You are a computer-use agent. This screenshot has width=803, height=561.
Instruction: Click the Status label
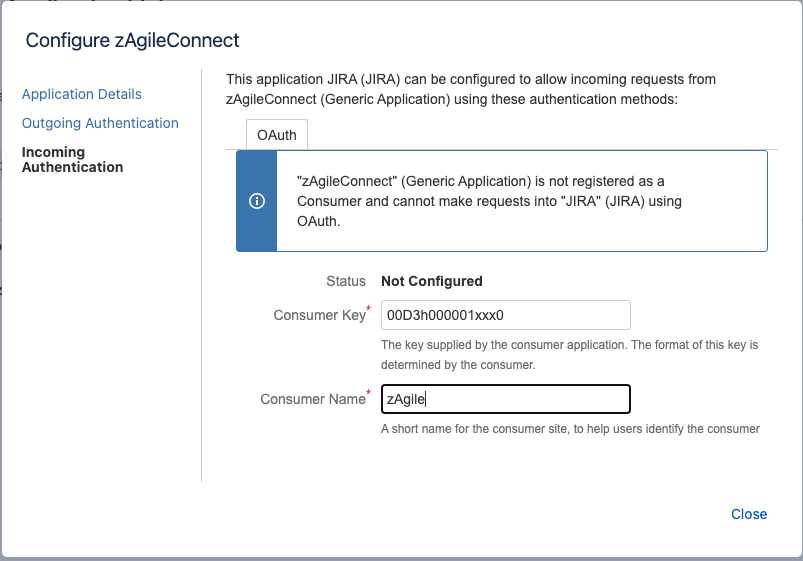(346, 281)
